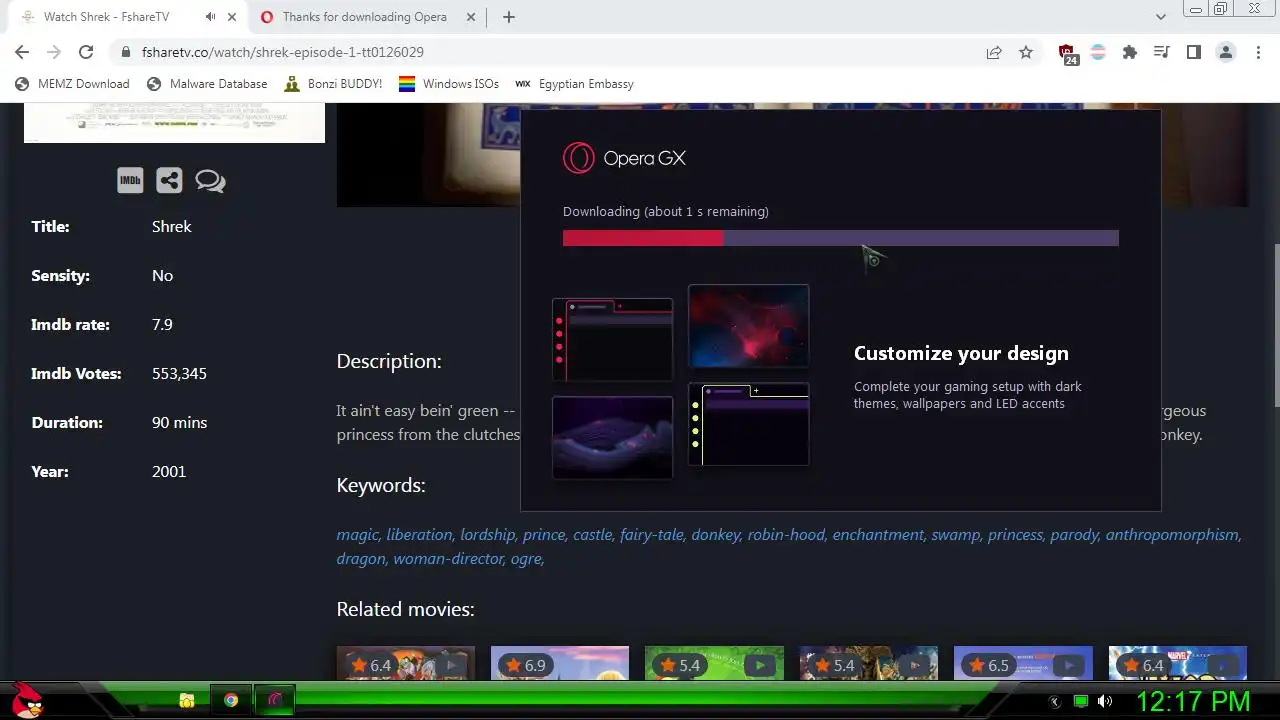Click the striped circle extension icon
The image size is (1280, 720).
(1098, 52)
